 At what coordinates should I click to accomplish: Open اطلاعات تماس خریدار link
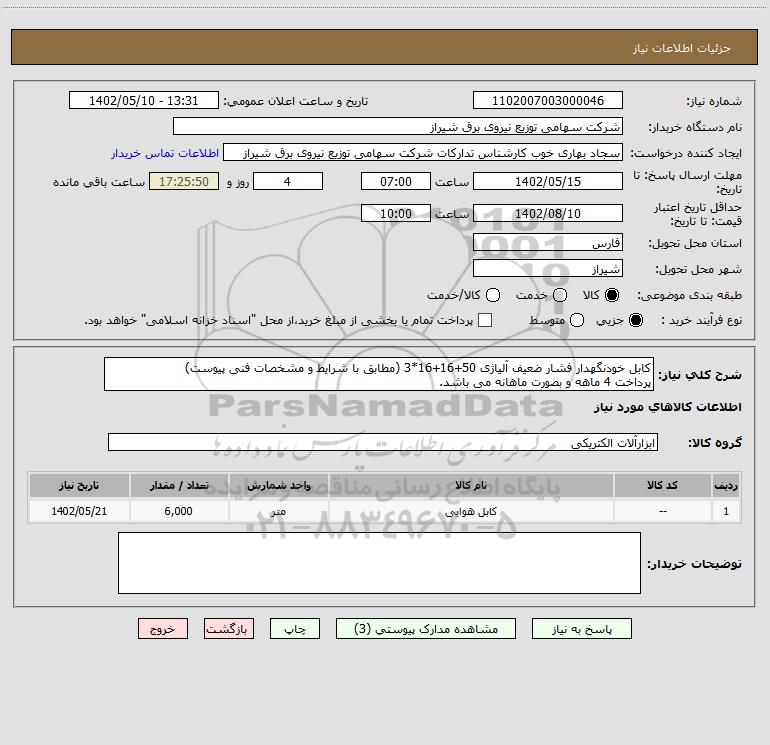coord(165,153)
